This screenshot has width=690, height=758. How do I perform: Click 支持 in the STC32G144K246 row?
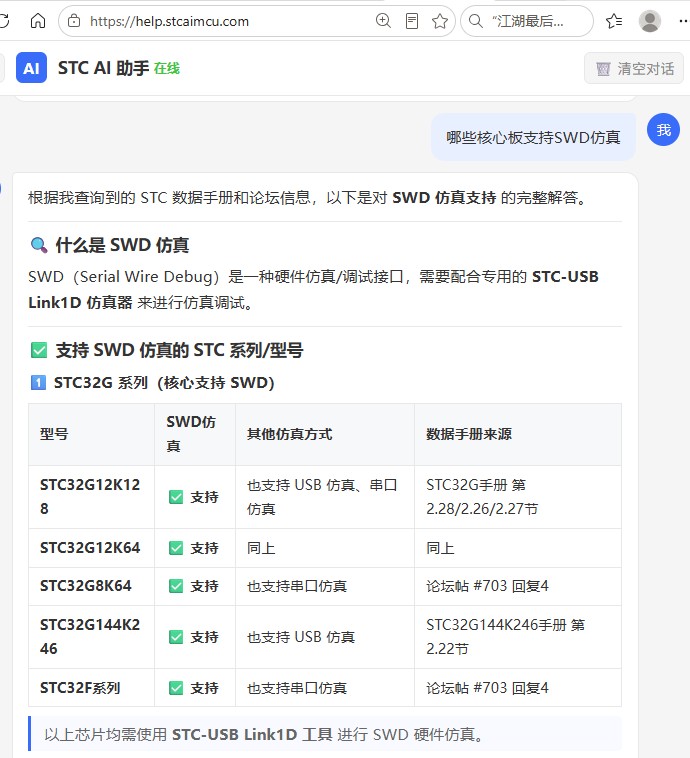click(194, 637)
